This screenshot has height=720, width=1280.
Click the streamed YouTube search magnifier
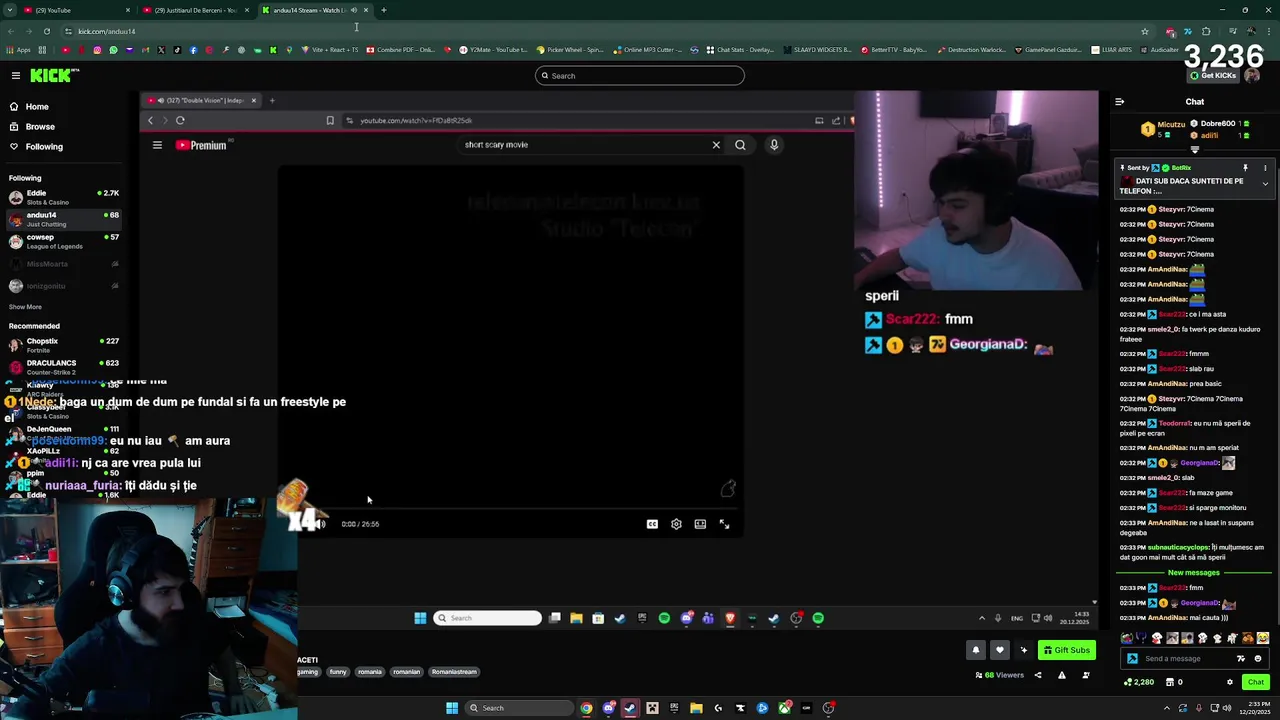pyautogui.click(x=740, y=145)
